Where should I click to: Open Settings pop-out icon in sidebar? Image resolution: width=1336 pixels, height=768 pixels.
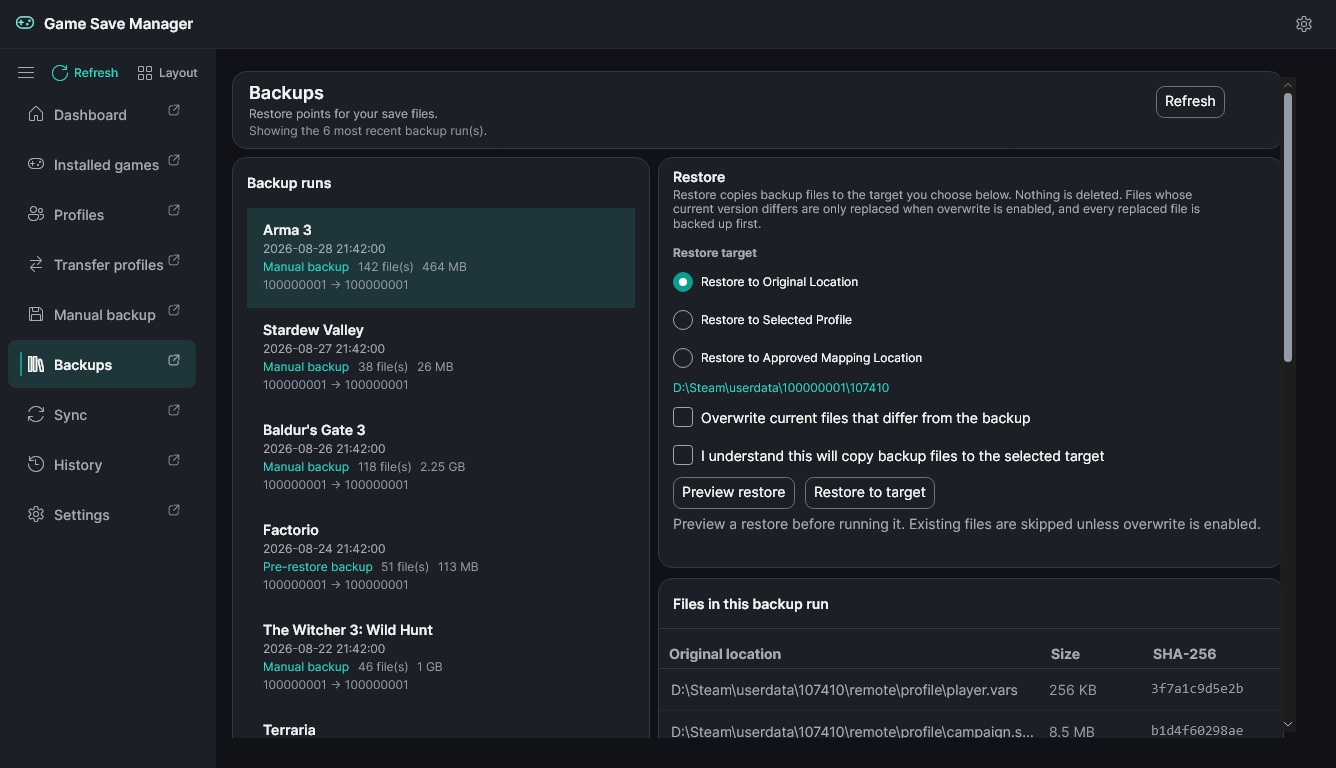(x=174, y=510)
